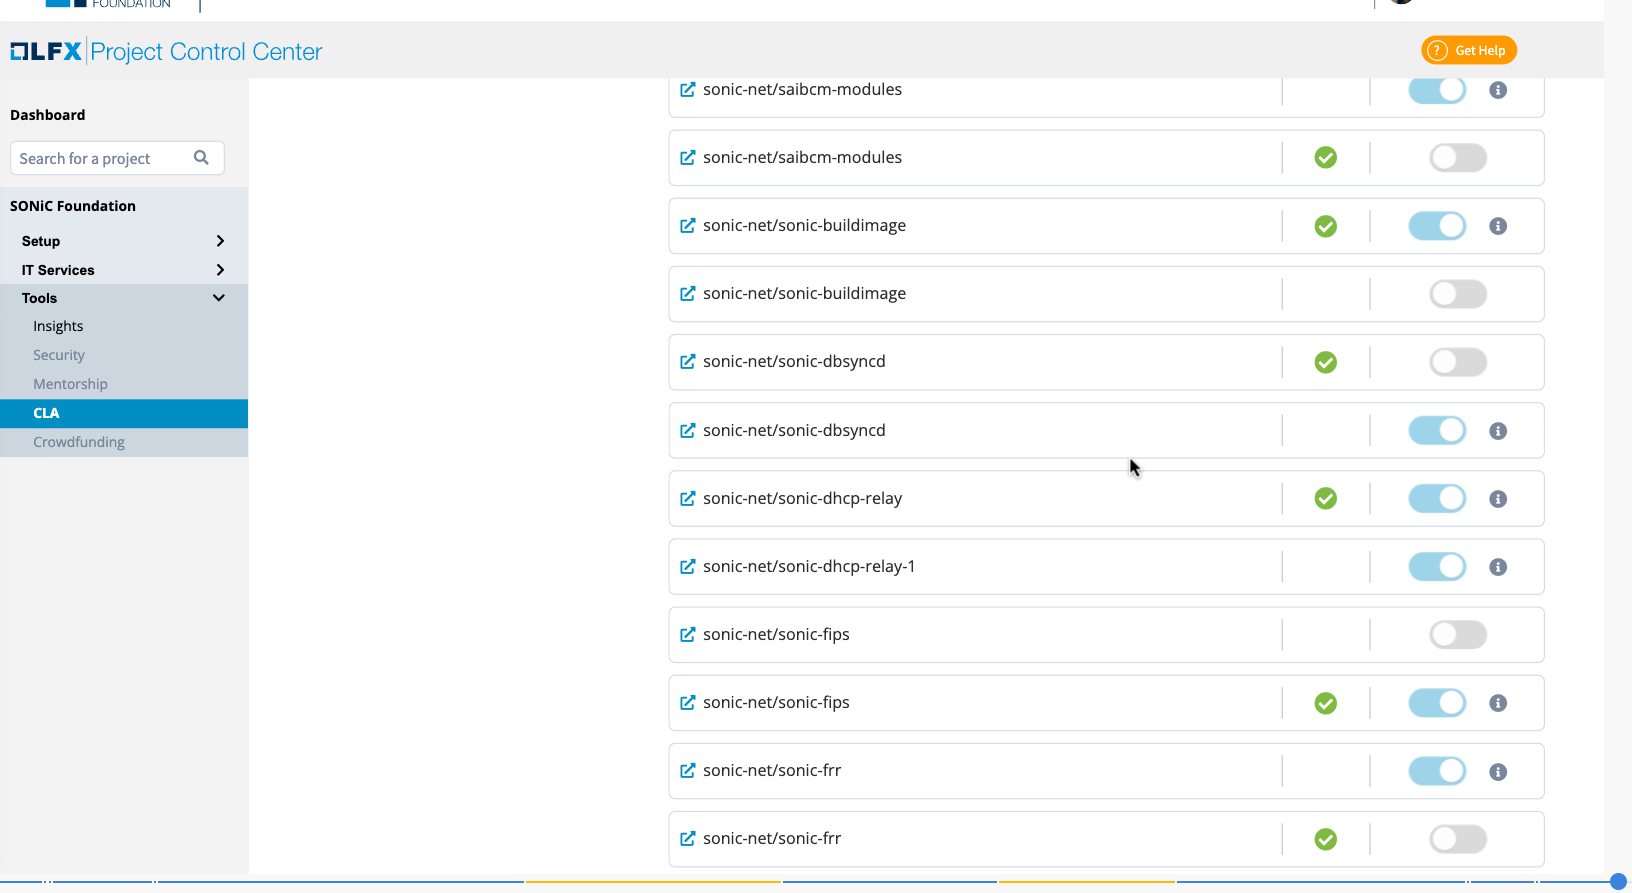
Task: Enable toggle for checkmarked sonic-dbsyncd row
Action: coord(1458,362)
